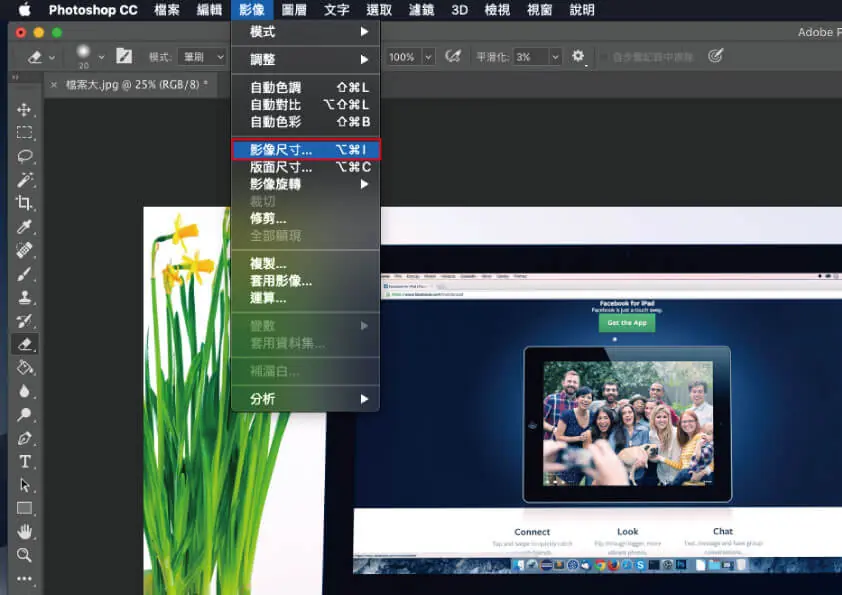Select the Paint Bucket tool
842x595 pixels.
pyautogui.click(x=24, y=368)
